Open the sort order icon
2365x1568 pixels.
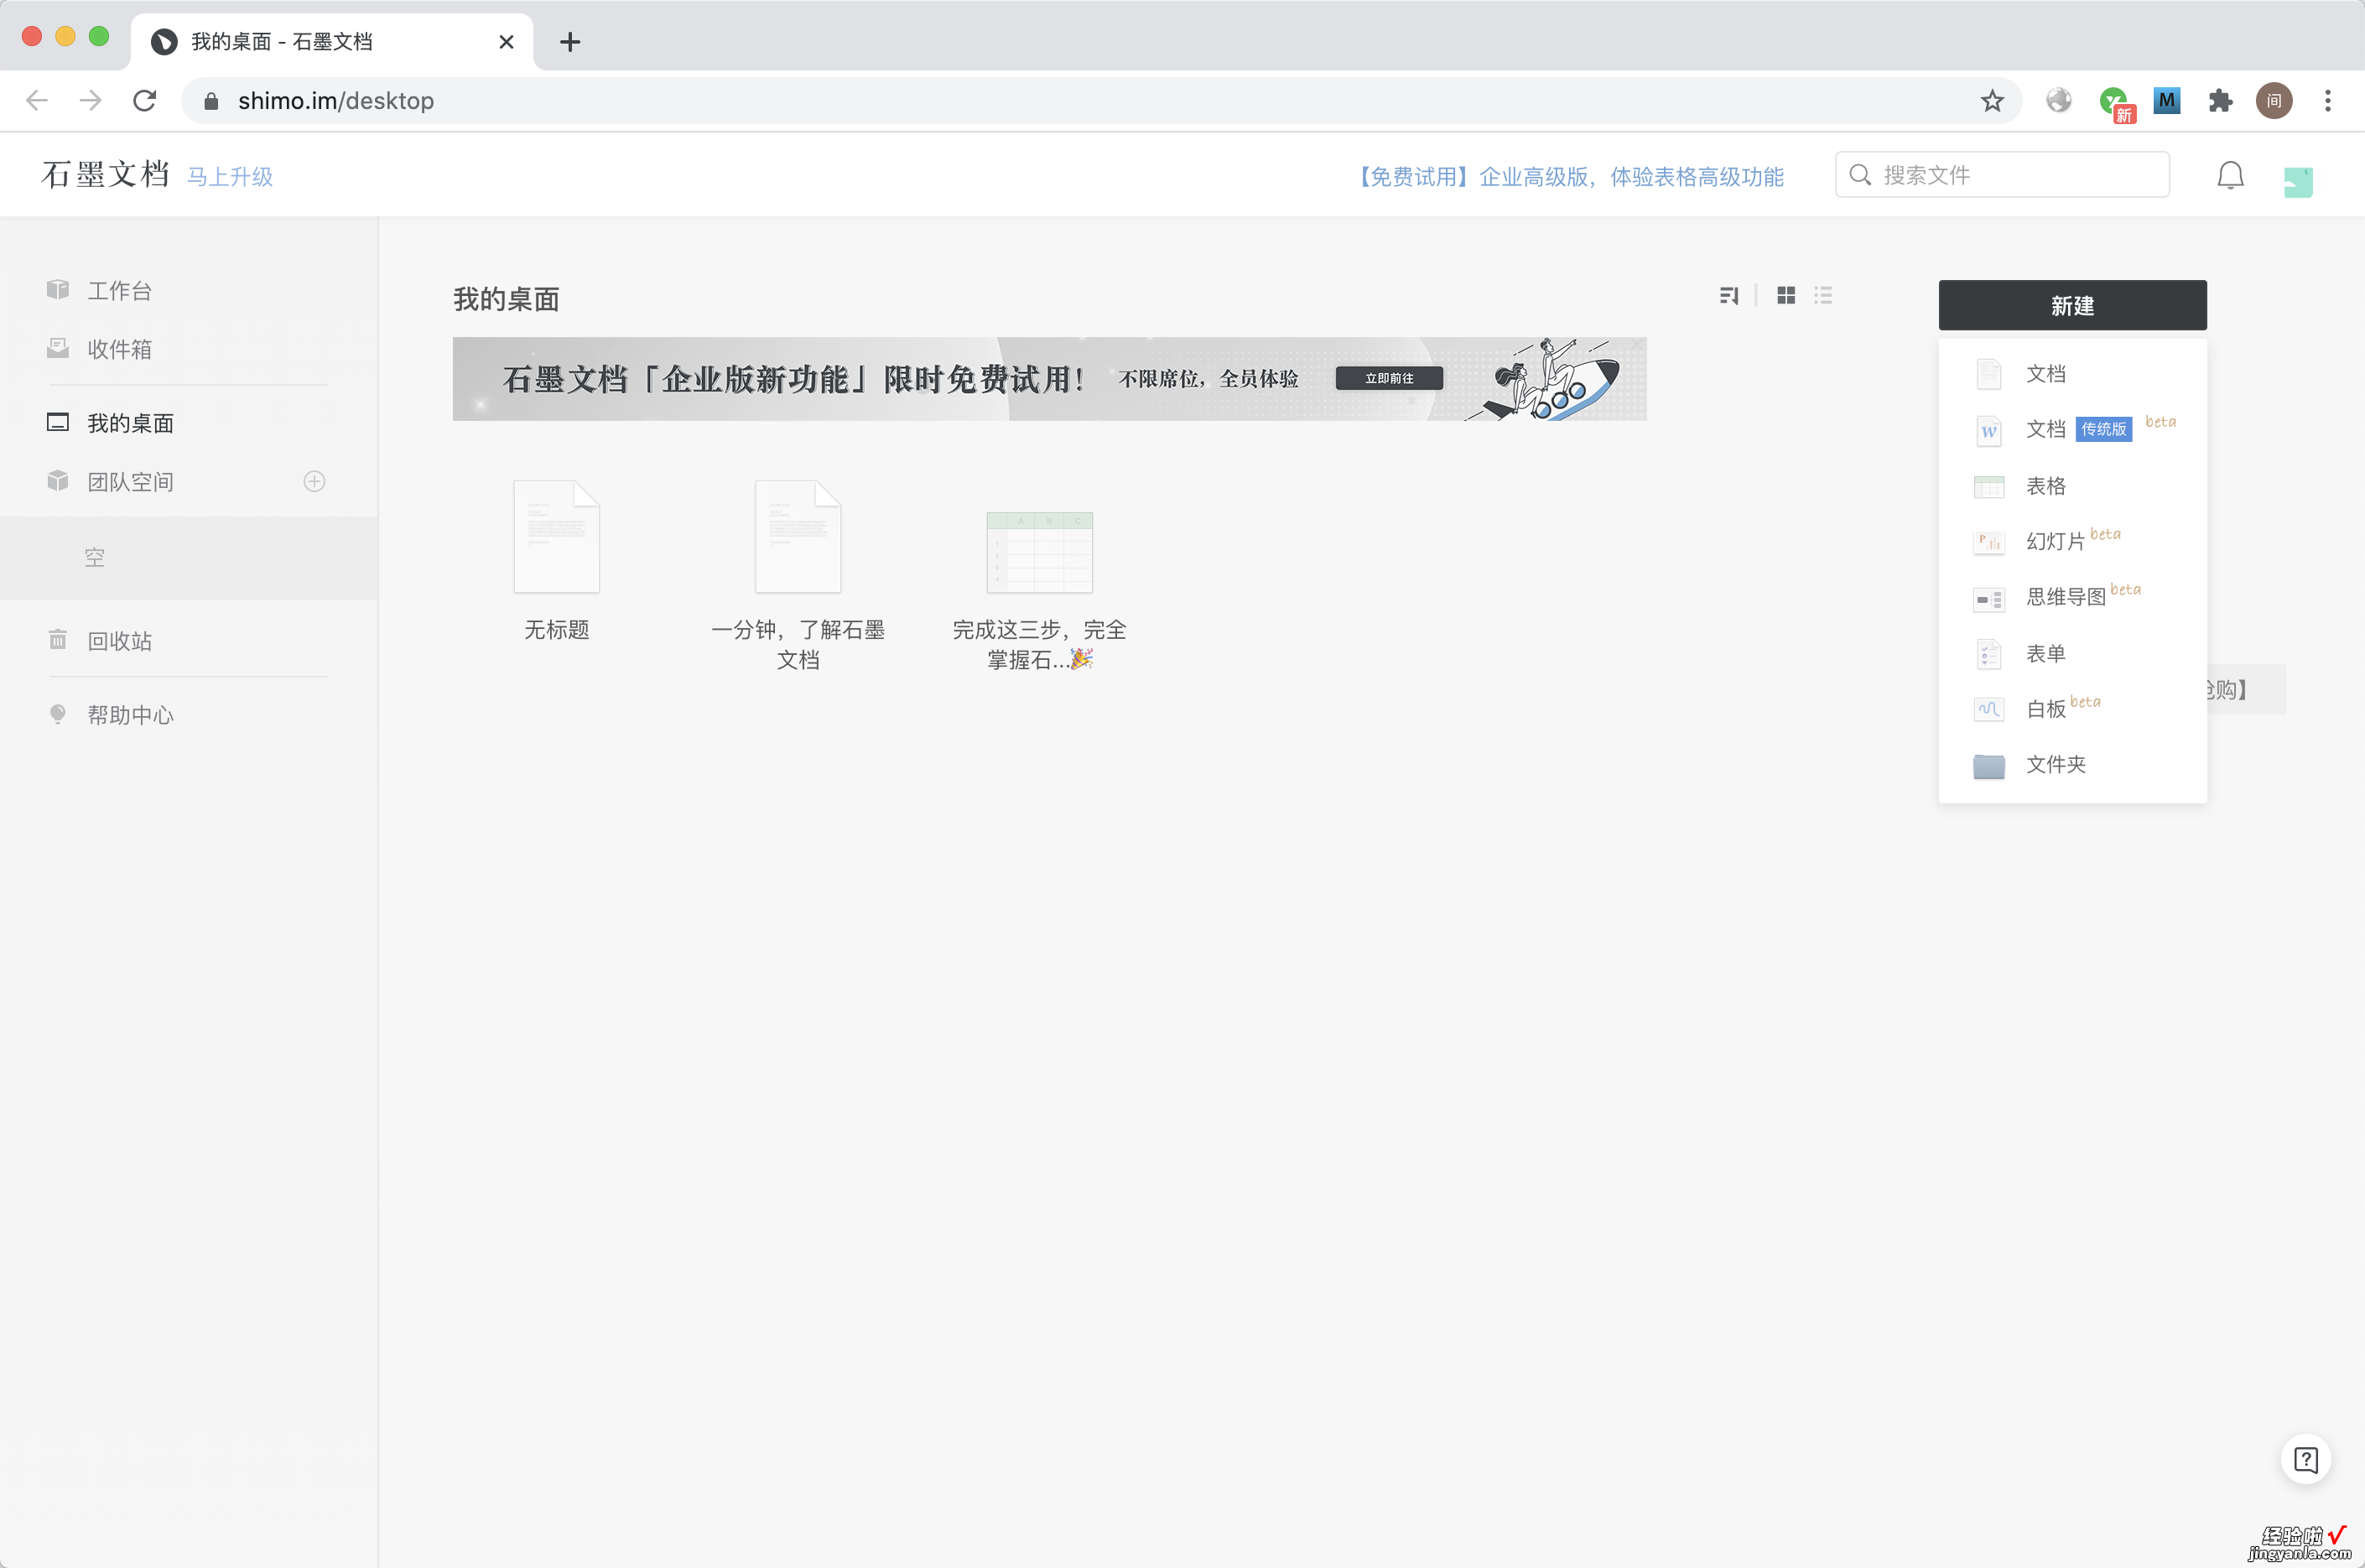tap(1729, 295)
